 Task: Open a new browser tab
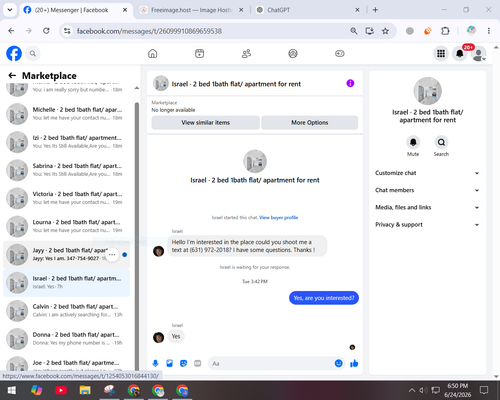pos(375,10)
